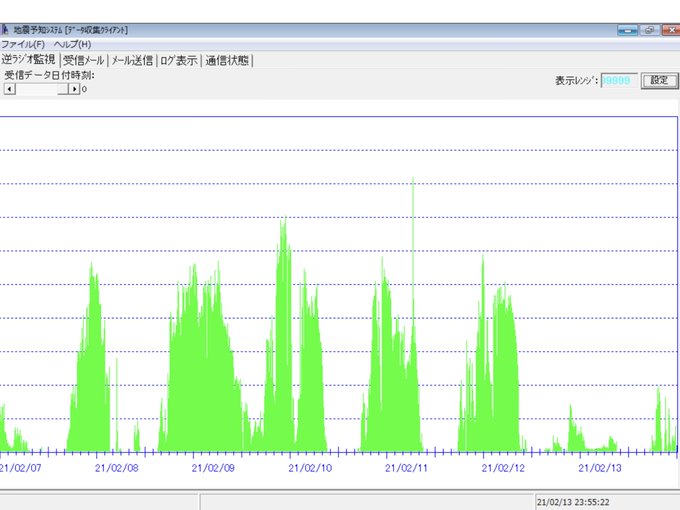Viewport: 680px width, 510px height.
Task: Click the 表示レンジ label
Action: pos(577,81)
